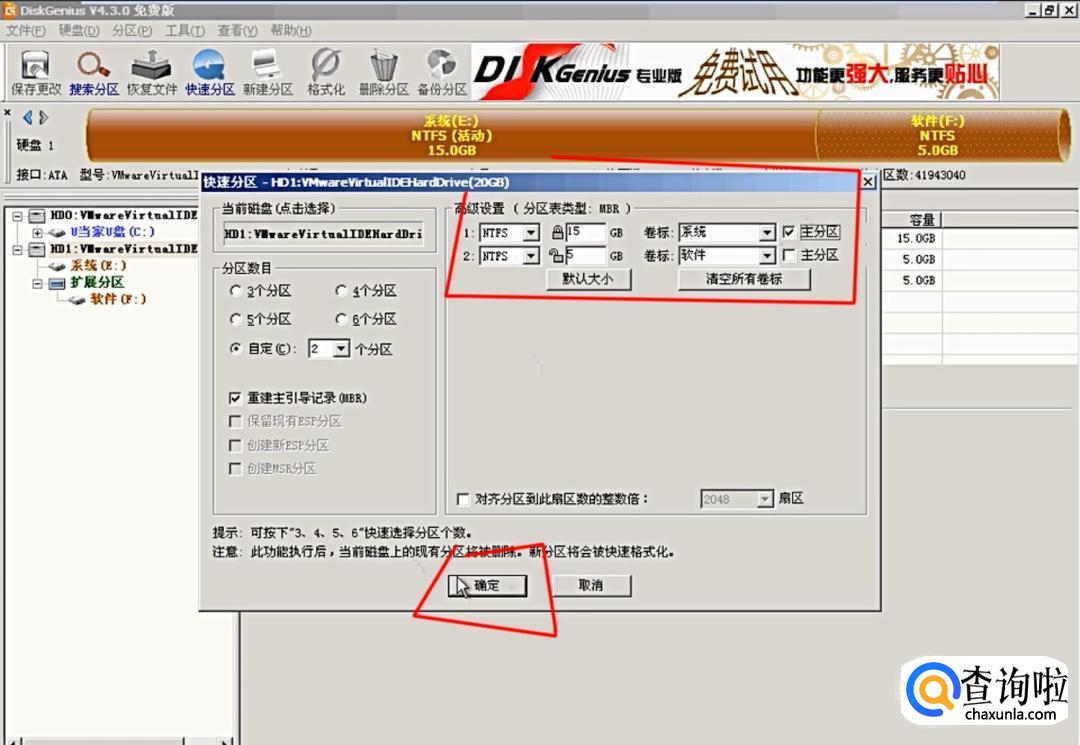
Task: Confirm with the 确定 button
Action: tap(487, 586)
